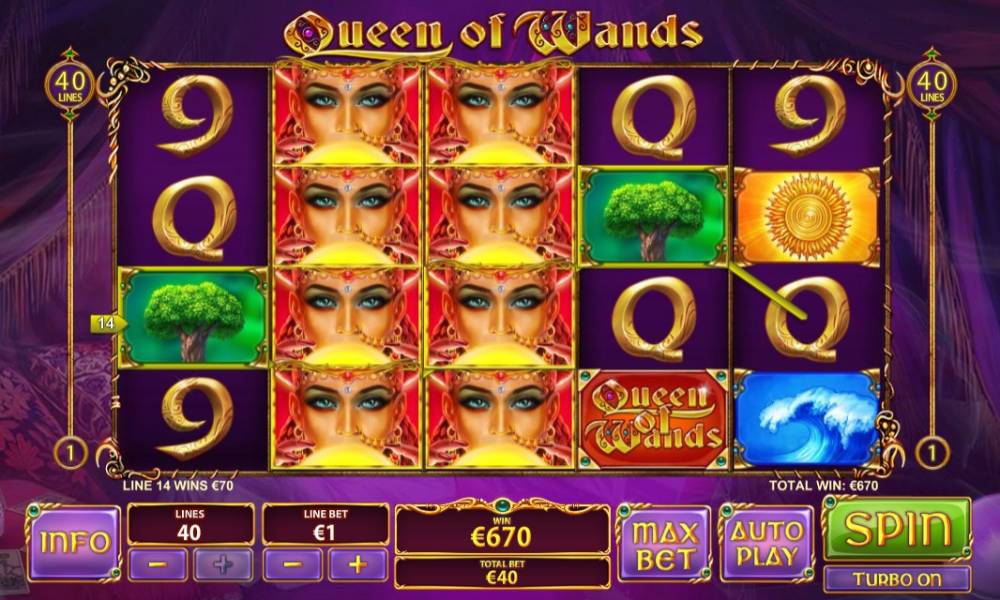Click the blue ocean wave symbol
The image size is (1000, 600).
tap(807, 419)
